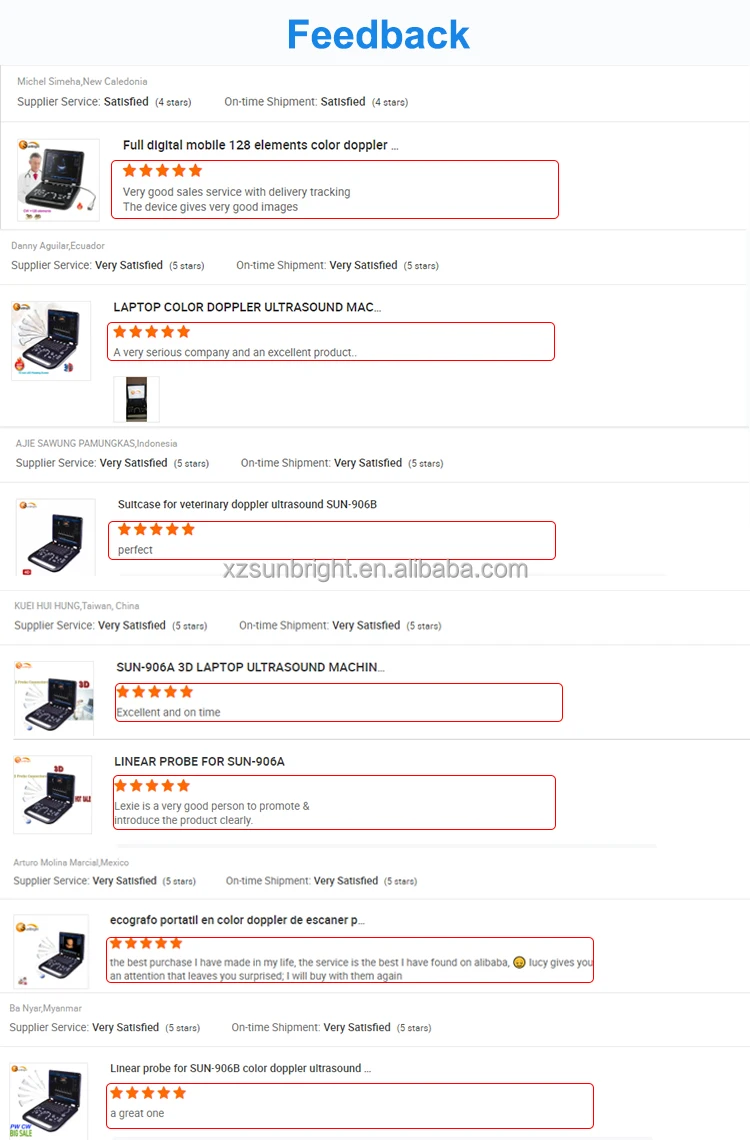View the small review photo under Danny Aguilar's review
Viewport: 750px width, 1140px height.
[137, 399]
